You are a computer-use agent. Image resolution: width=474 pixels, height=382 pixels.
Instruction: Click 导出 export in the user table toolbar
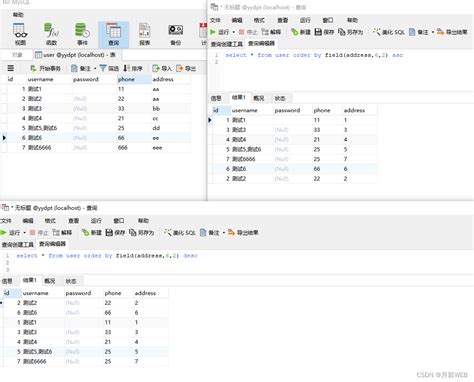click(186, 68)
